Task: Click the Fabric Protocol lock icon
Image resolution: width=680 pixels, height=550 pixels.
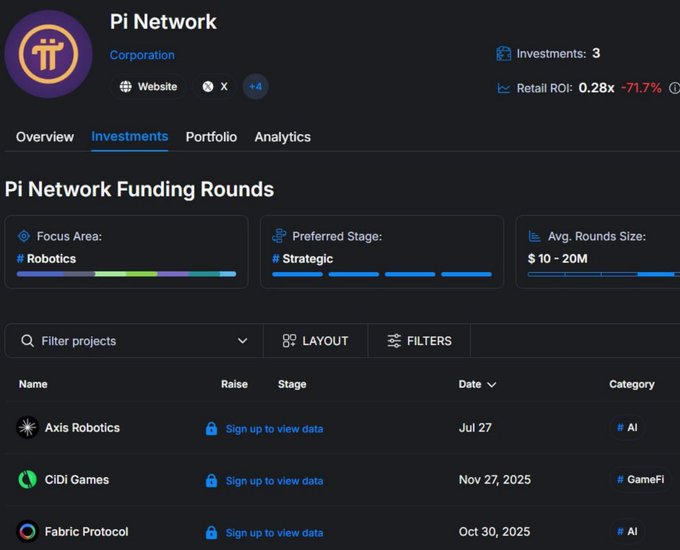Action: (211, 533)
